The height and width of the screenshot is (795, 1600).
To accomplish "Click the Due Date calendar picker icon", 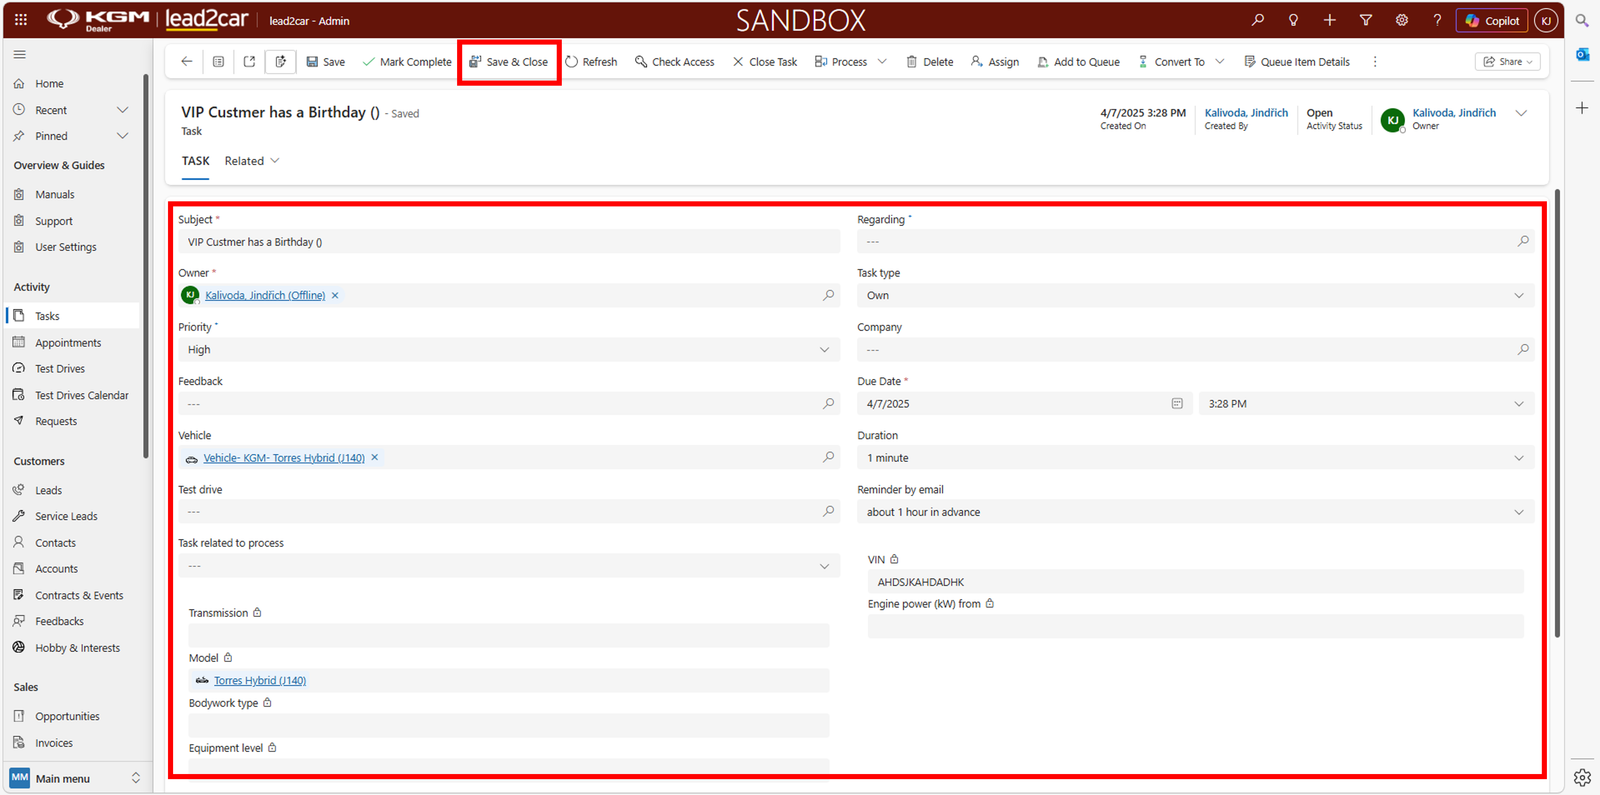I will tap(1177, 404).
